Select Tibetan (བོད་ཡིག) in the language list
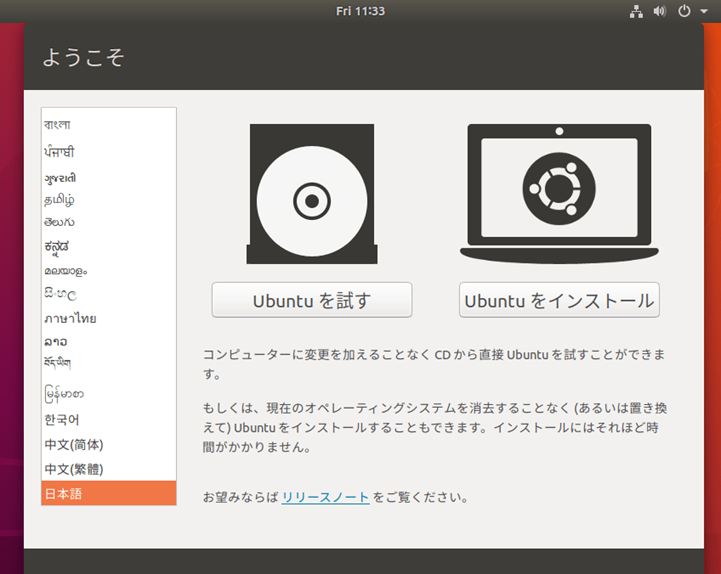The image size is (721, 574). (109, 363)
